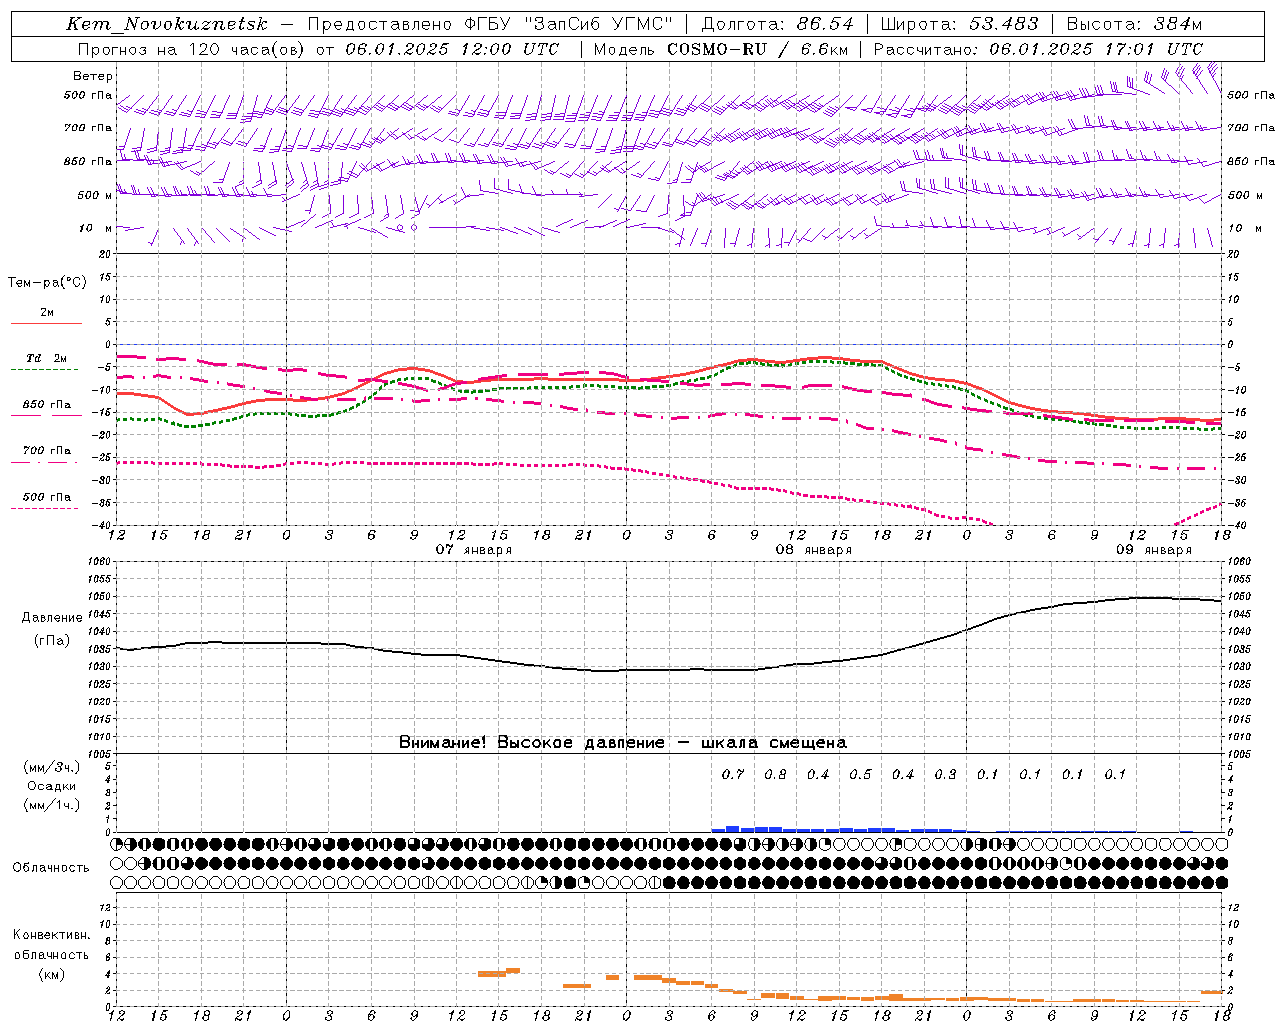Click the Тем-ра(°C) axis title

click(x=47, y=283)
